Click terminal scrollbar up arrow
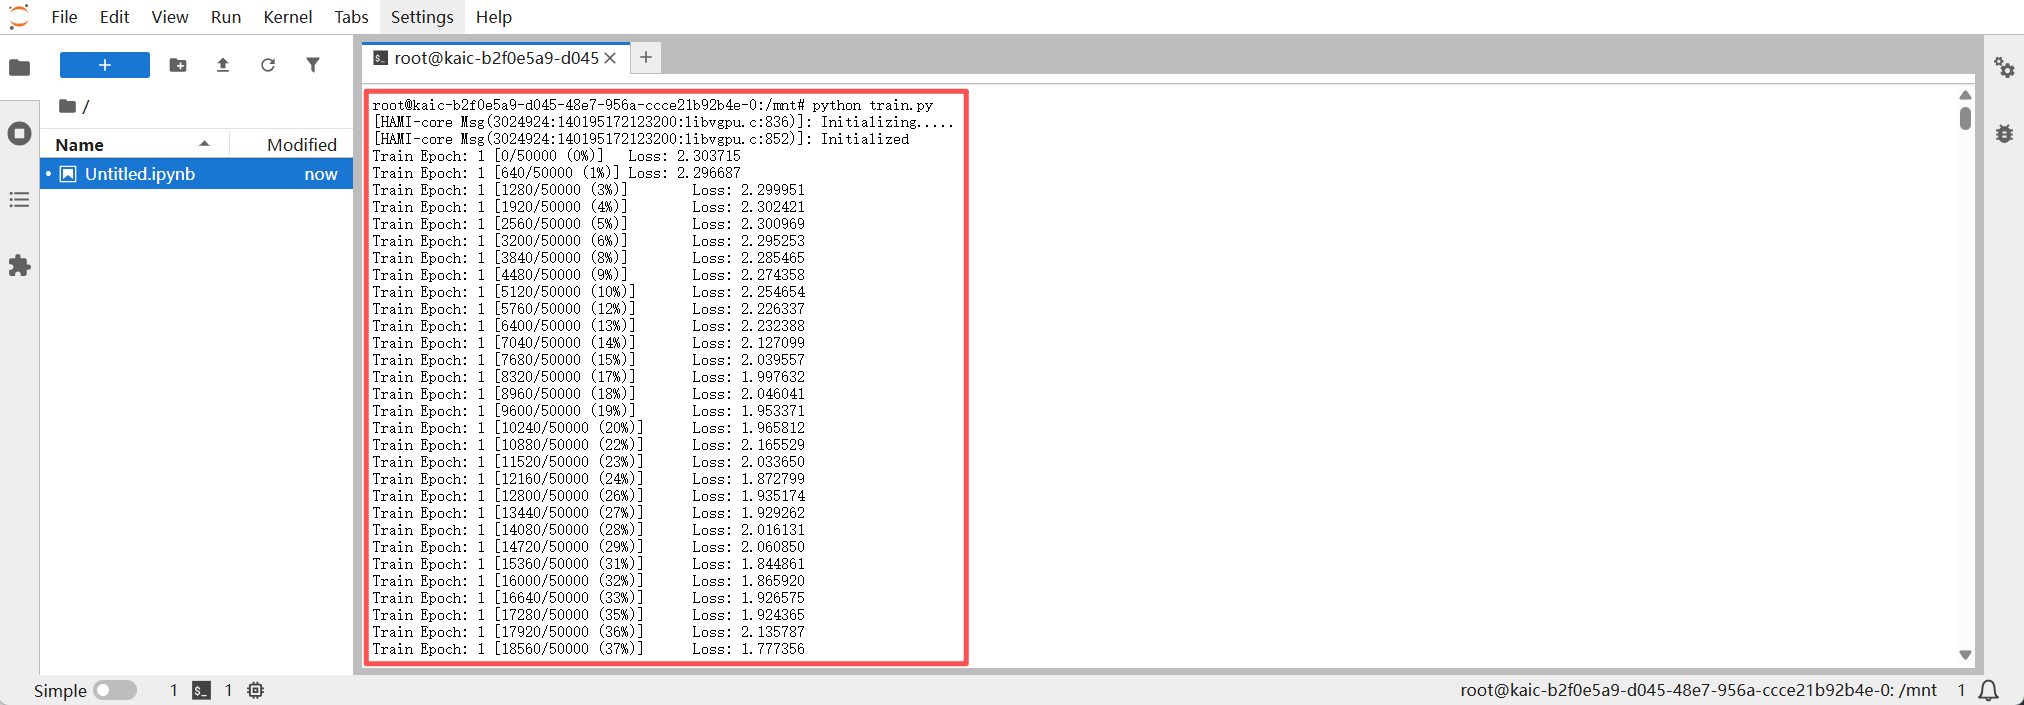The width and height of the screenshot is (2024, 705). pyautogui.click(x=1965, y=95)
